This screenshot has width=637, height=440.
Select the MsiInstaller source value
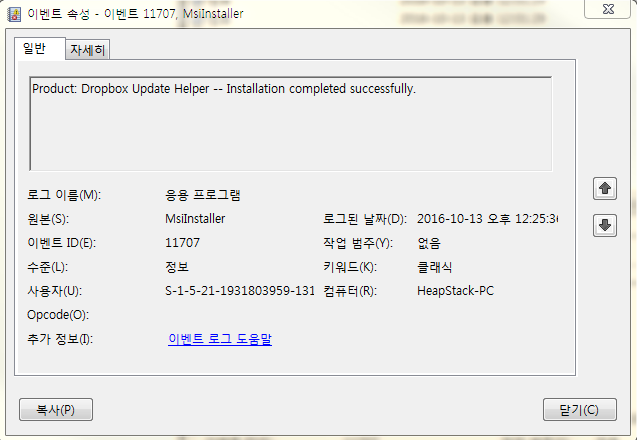(x=195, y=219)
